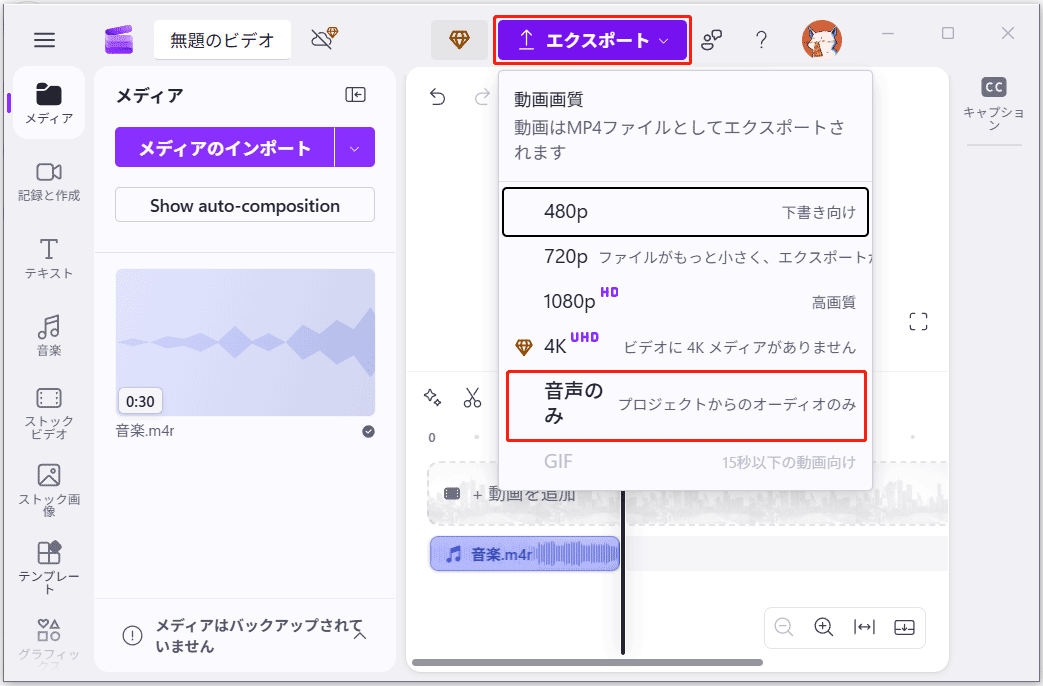Zoom out of the timeline with the magnifier

784,627
